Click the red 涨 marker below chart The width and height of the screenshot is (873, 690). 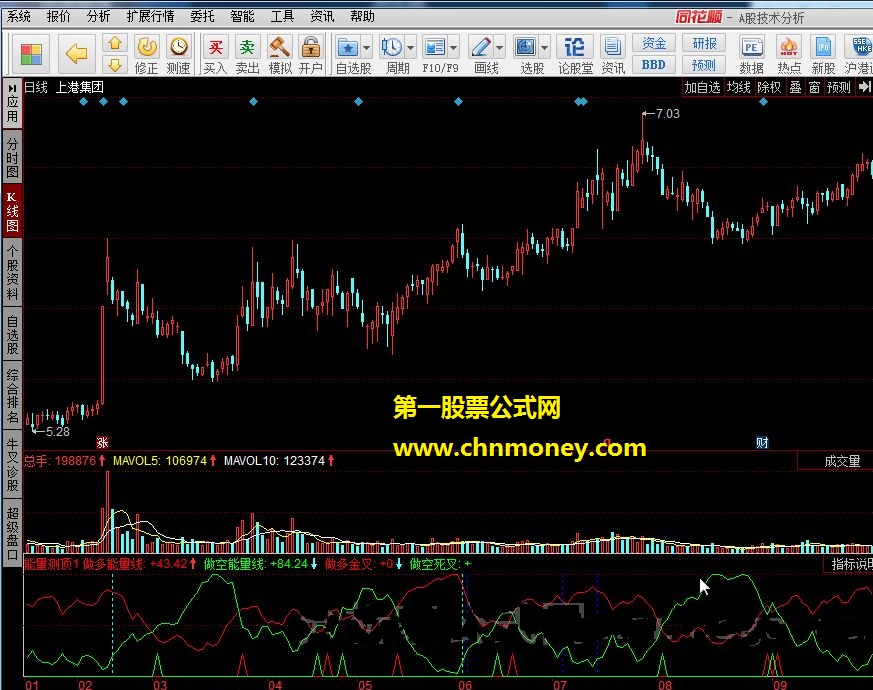point(102,443)
